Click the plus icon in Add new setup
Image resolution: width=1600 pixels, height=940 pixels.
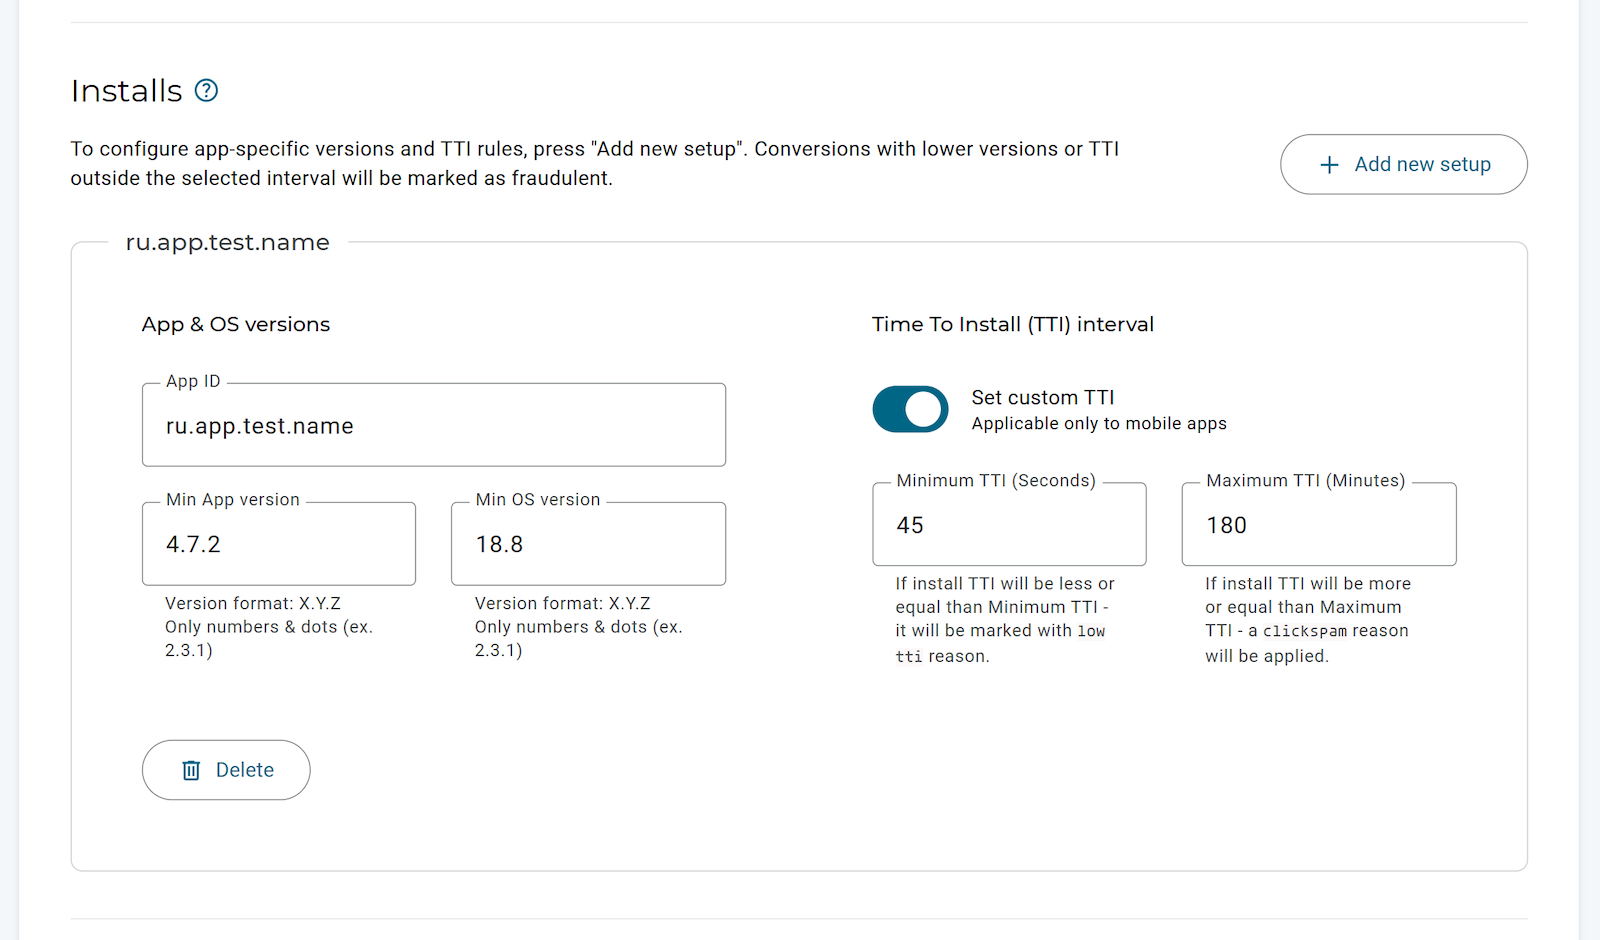coord(1329,165)
